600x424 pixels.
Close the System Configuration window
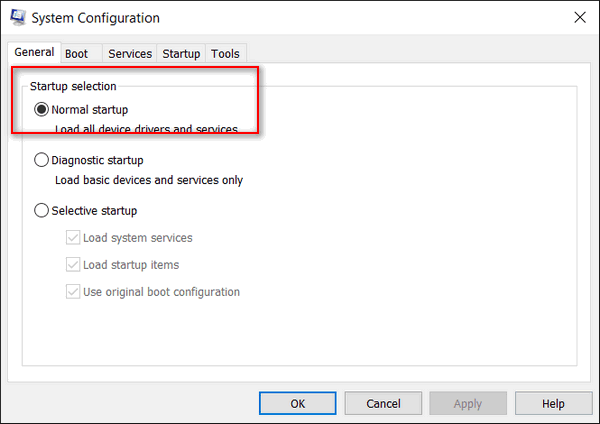pyautogui.click(x=580, y=17)
